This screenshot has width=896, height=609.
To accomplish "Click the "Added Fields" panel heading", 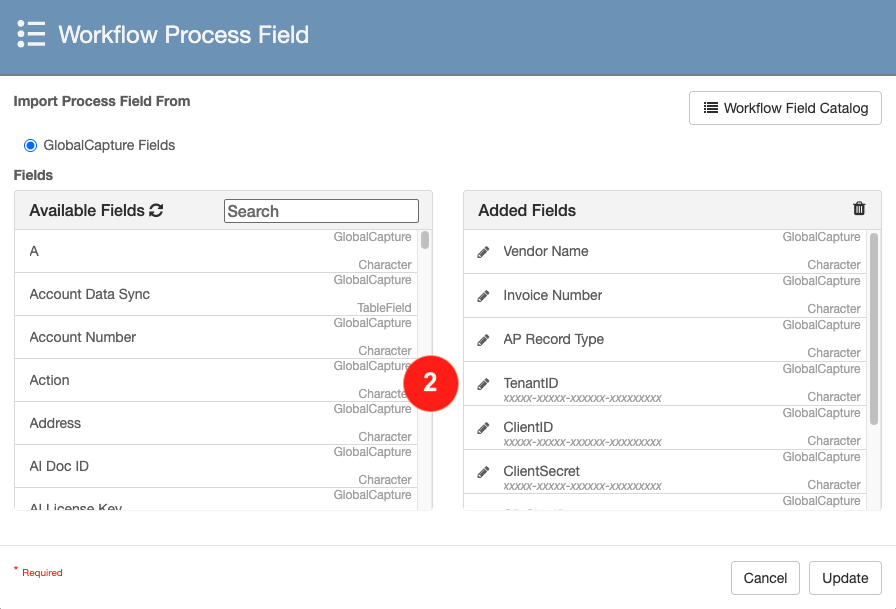I will [x=527, y=210].
